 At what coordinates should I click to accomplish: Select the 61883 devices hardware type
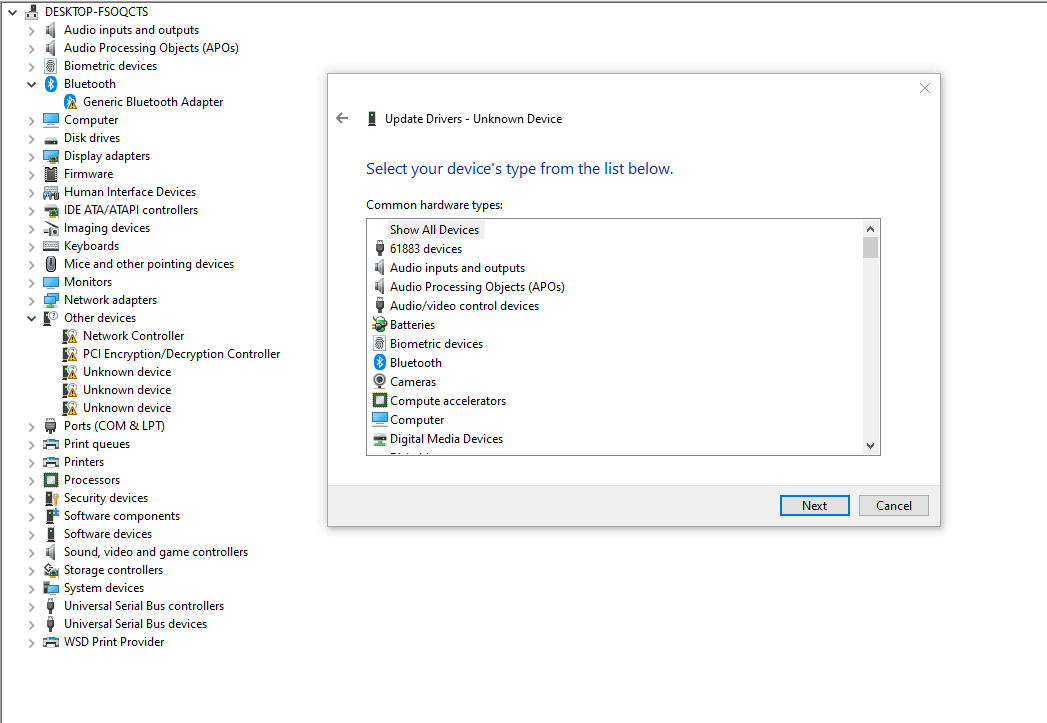pos(426,248)
